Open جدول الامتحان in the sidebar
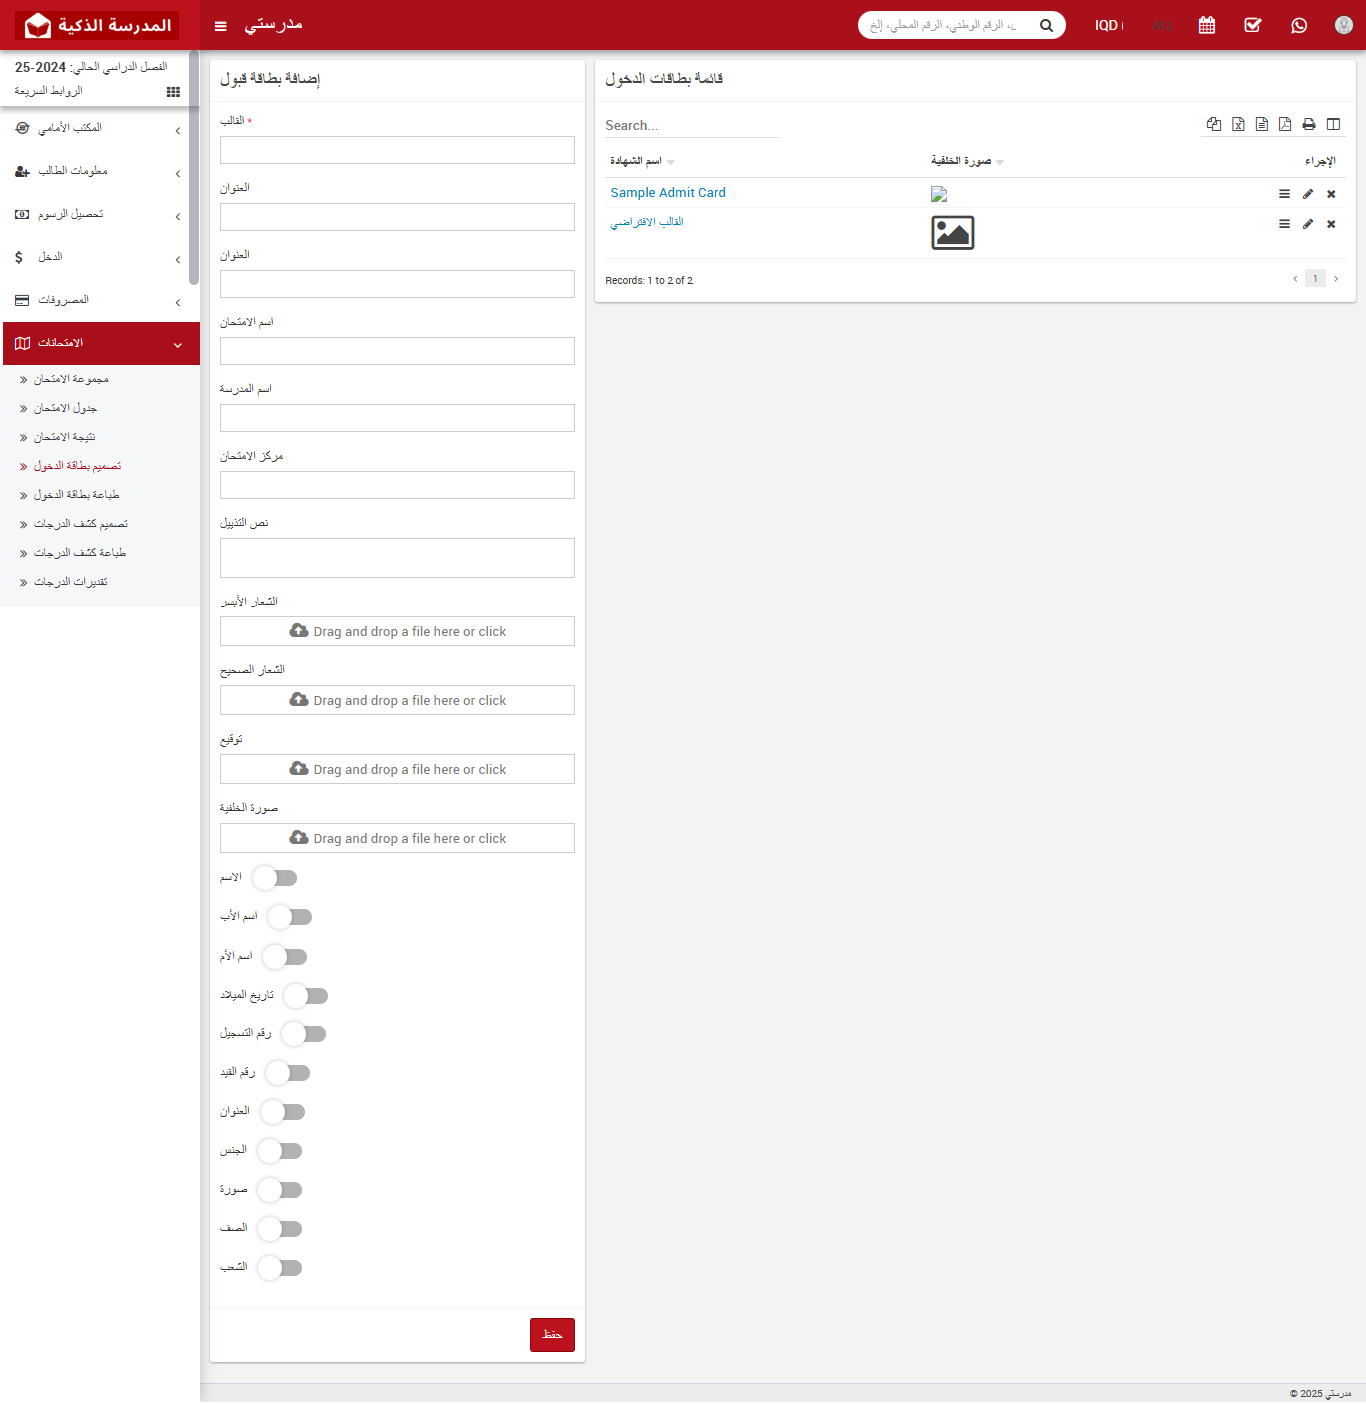Screen dimensions: 1366x1404 [x=65, y=408]
